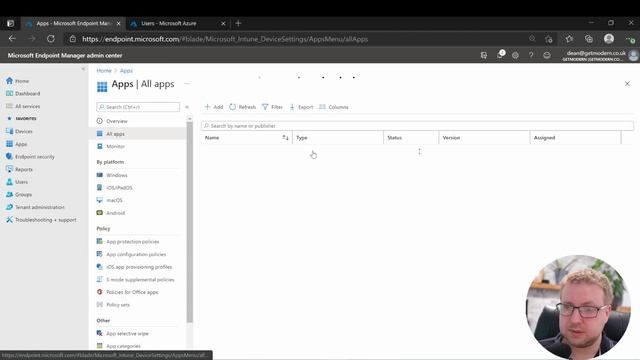Screen dimensions: 640x360
Task: Close the Apps blade
Action: pyautogui.click(x=627, y=84)
